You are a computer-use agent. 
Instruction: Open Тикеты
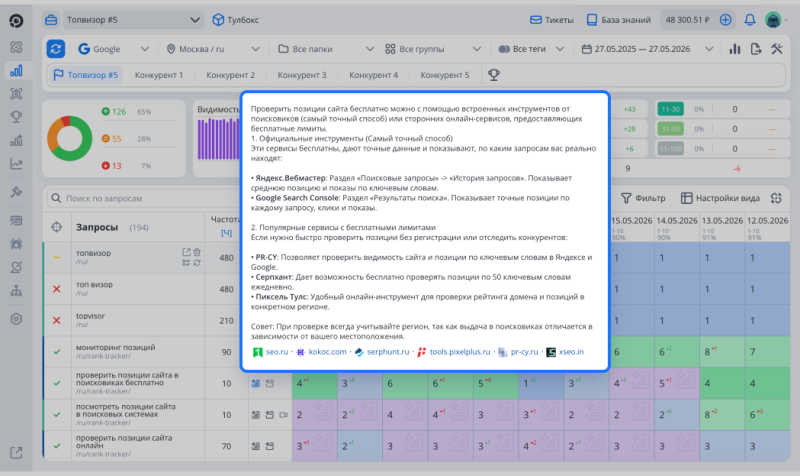tap(552, 20)
